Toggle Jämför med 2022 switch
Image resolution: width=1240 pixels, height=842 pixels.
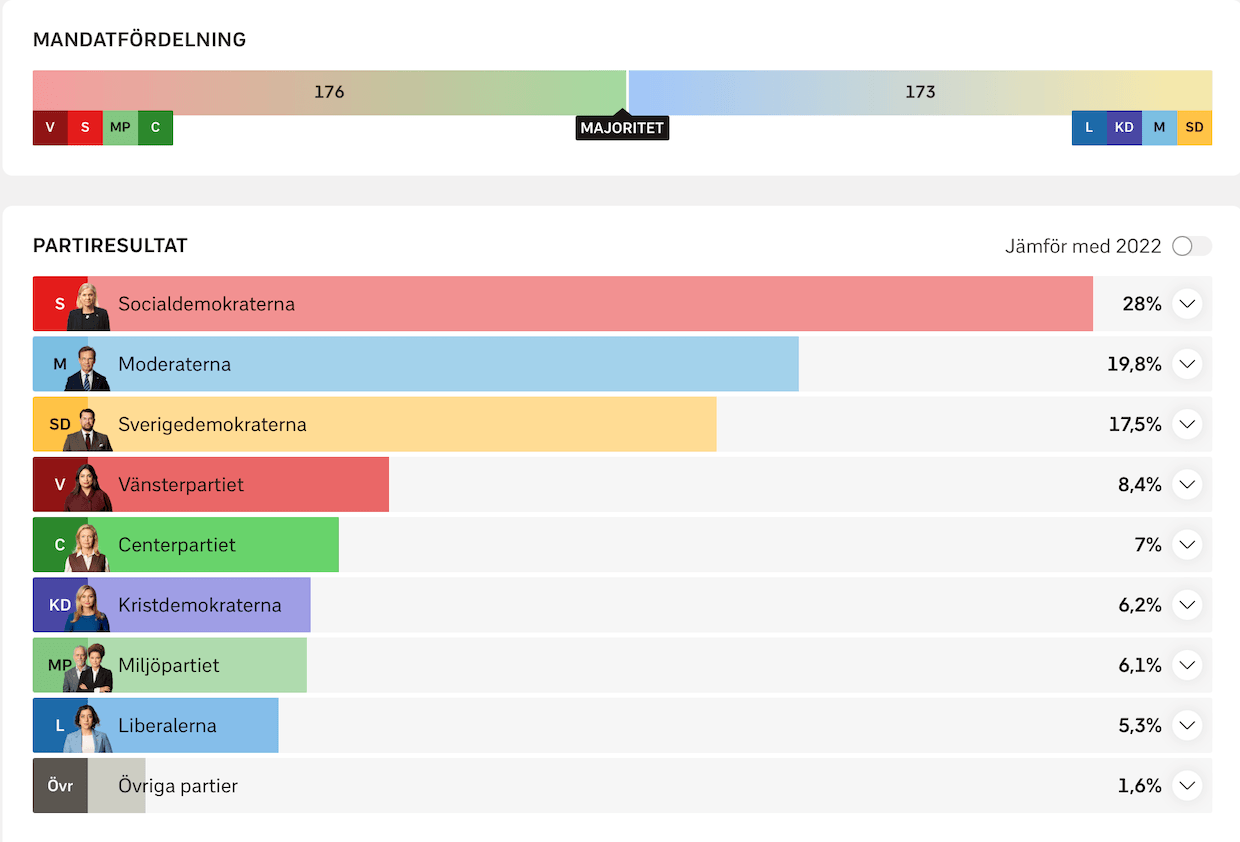click(1192, 246)
